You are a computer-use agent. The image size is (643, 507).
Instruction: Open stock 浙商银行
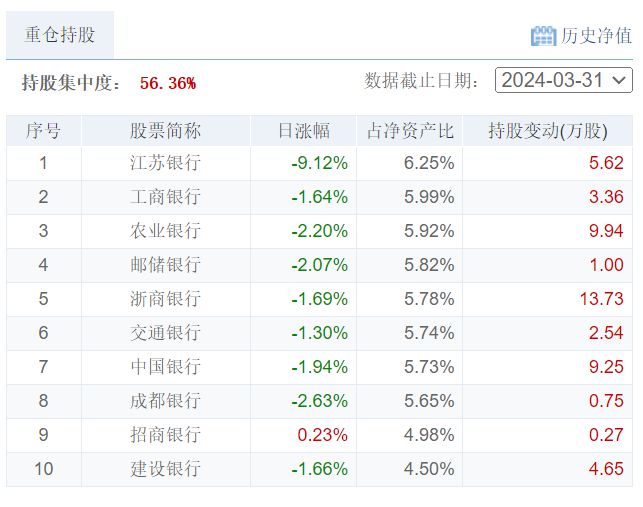pos(165,299)
